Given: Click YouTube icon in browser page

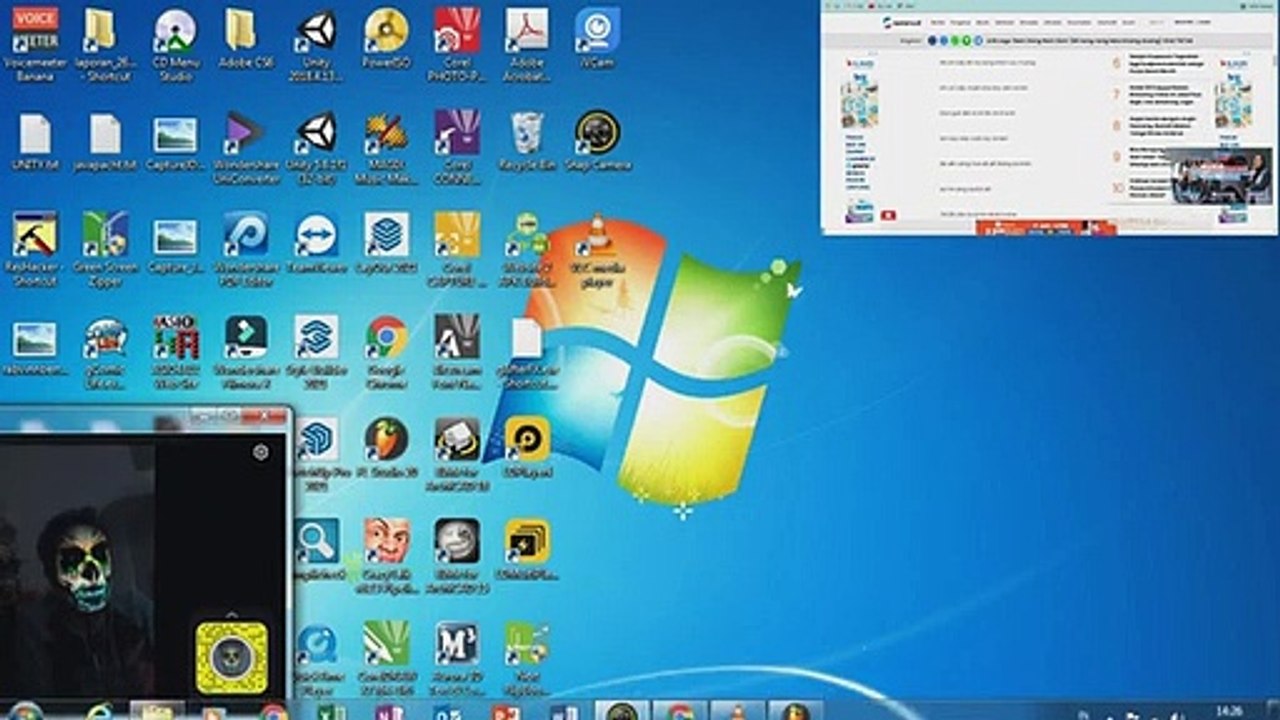Looking at the screenshot, I should tap(887, 214).
